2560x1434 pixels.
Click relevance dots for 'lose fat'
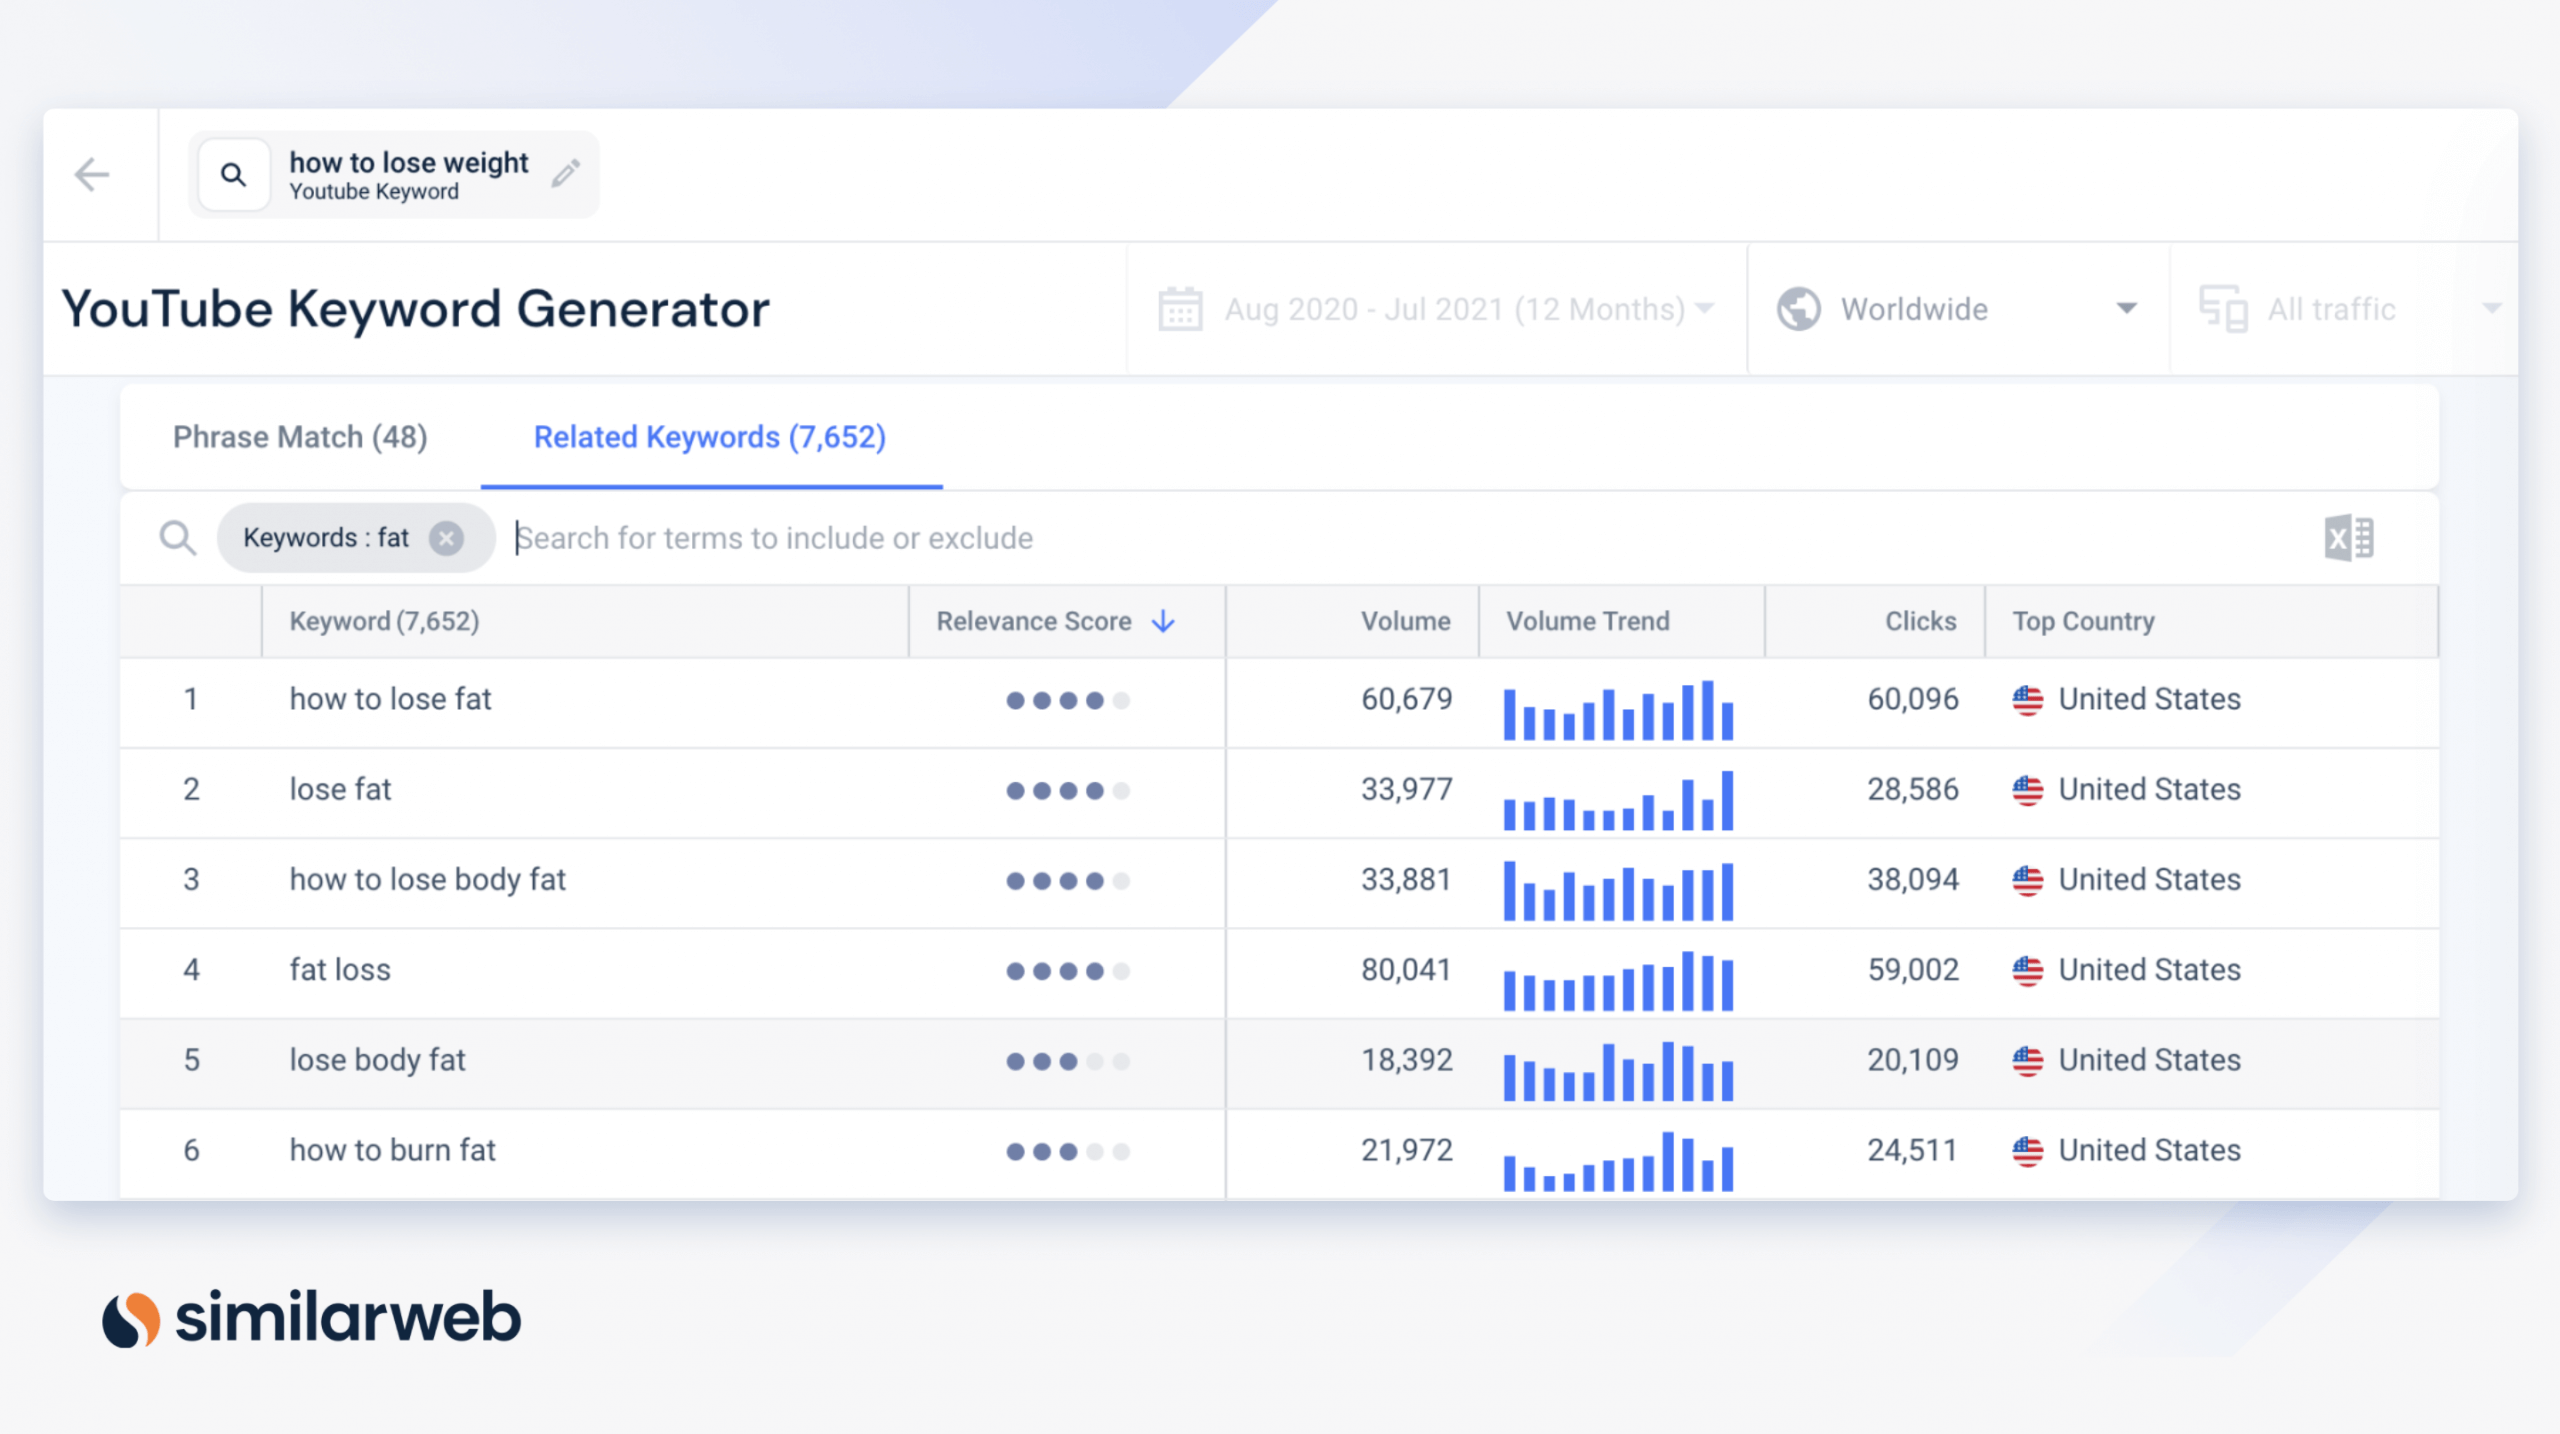coord(1068,790)
